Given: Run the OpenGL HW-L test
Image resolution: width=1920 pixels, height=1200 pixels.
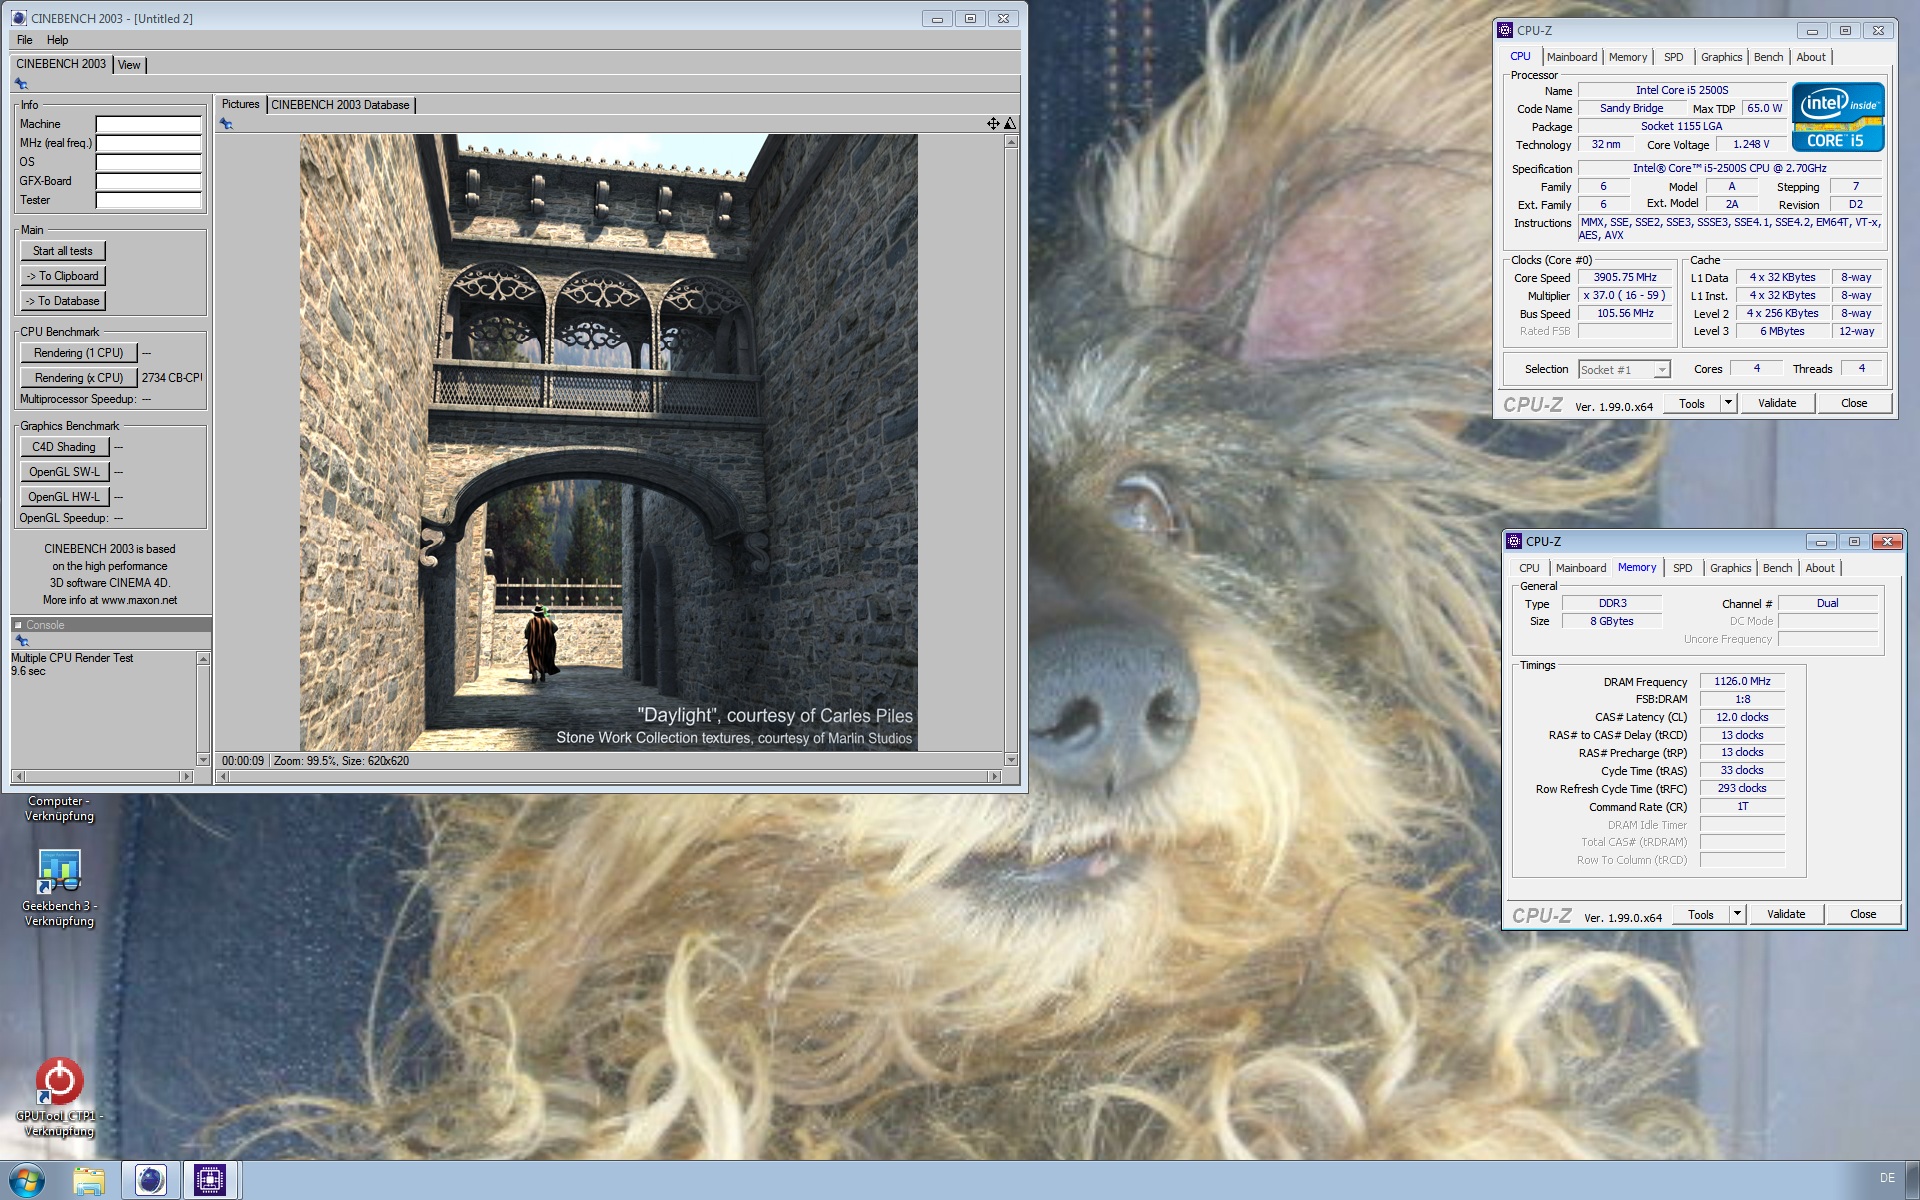Looking at the screenshot, I should pos(63,497).
